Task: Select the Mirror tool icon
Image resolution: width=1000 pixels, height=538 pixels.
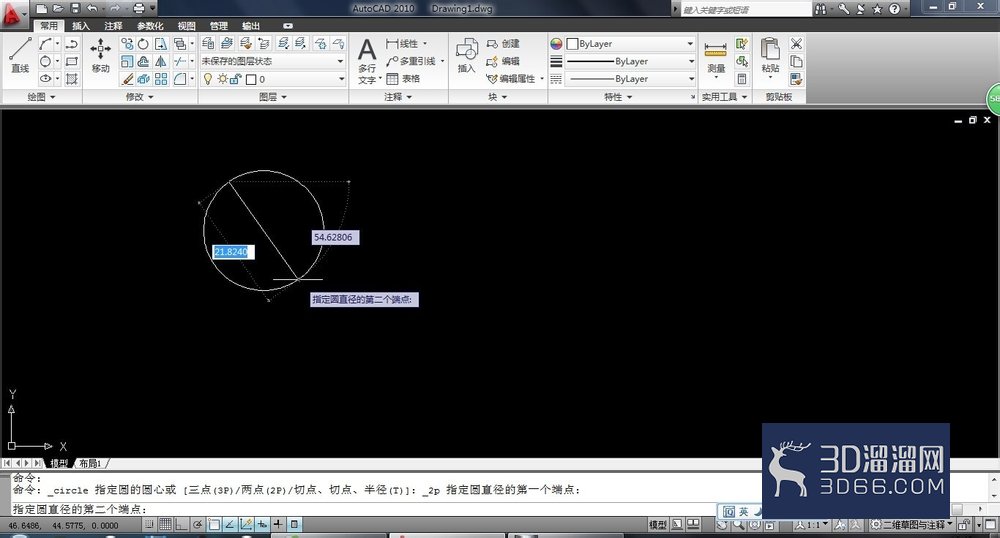Action: [x=161, y=61]
